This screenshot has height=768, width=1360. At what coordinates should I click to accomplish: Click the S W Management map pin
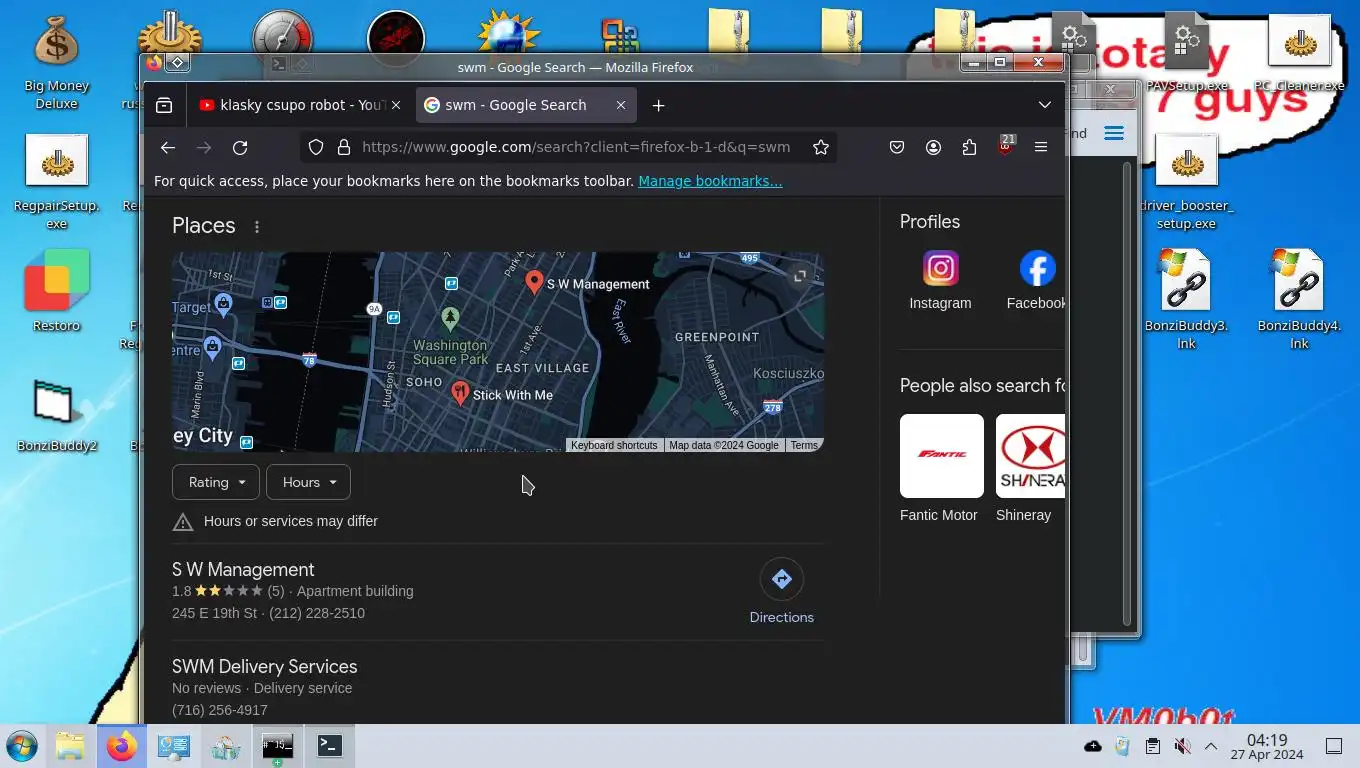[x=534, y=283]
